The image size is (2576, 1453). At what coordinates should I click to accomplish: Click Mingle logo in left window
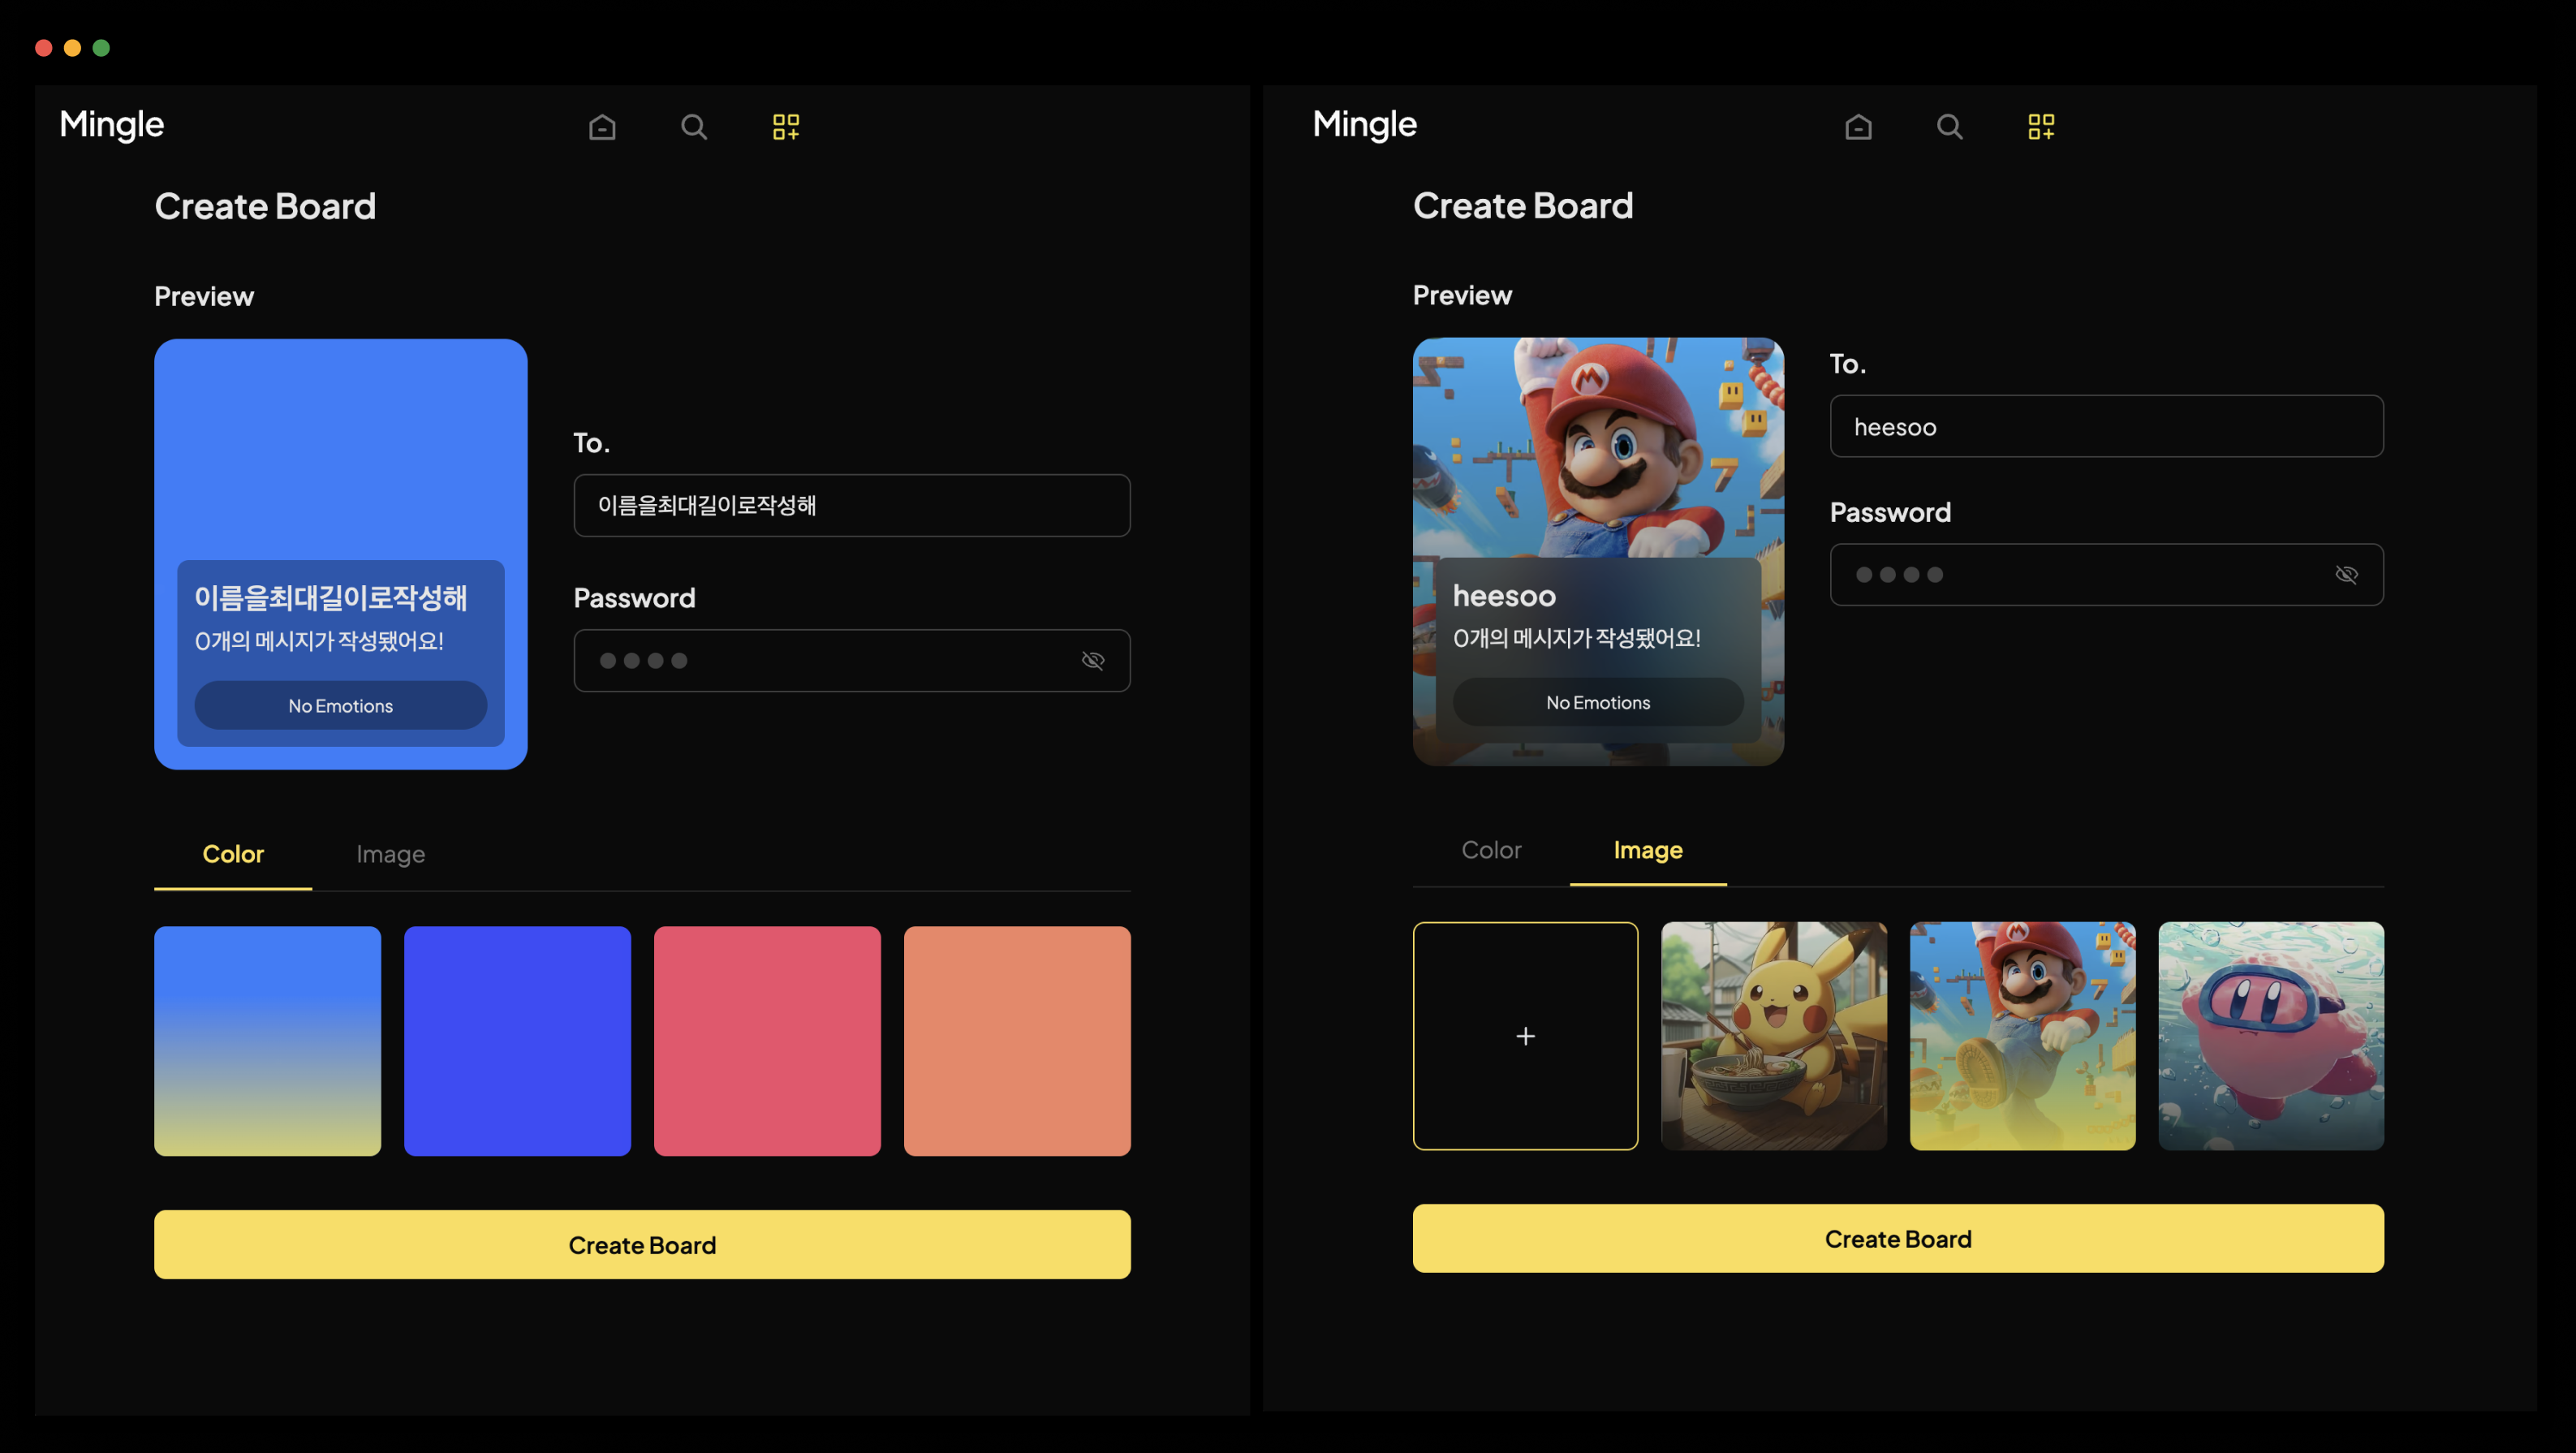click(111, 125)
